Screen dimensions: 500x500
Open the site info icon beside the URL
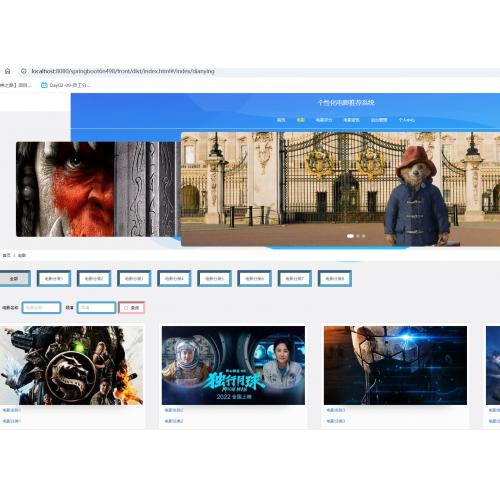[x=24, y=71]
